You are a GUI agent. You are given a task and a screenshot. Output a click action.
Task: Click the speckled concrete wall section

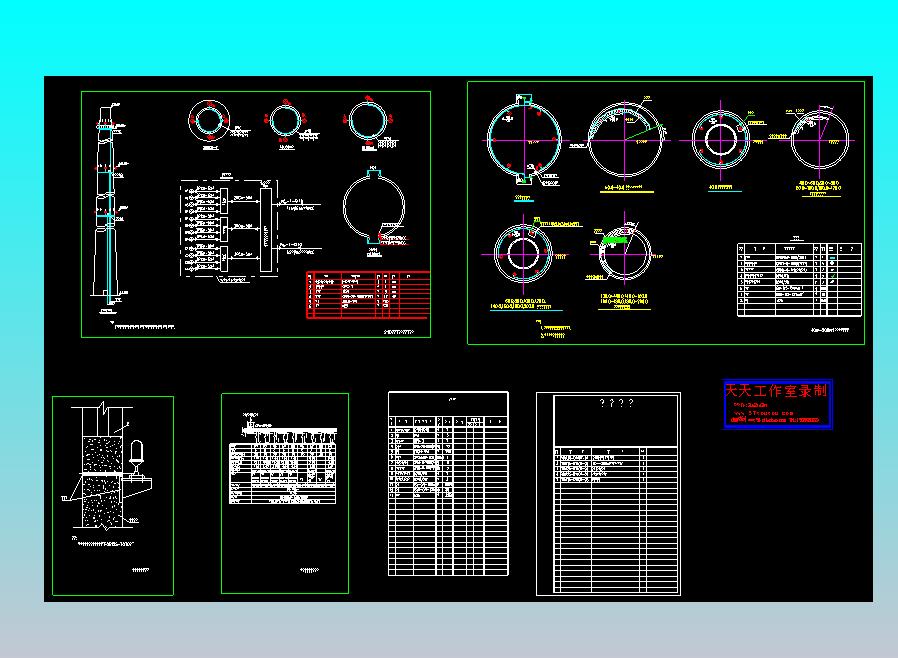tap(102, 481)
